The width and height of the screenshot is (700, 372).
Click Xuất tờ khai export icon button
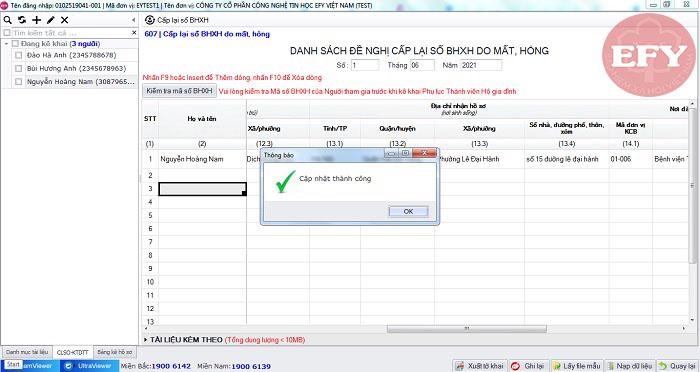(479, 366)
